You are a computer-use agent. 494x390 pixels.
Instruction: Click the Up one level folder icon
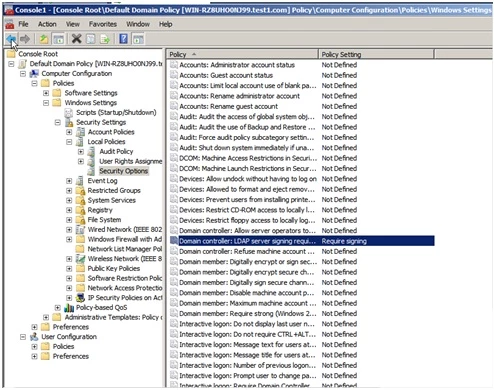[x=44, y=39]
